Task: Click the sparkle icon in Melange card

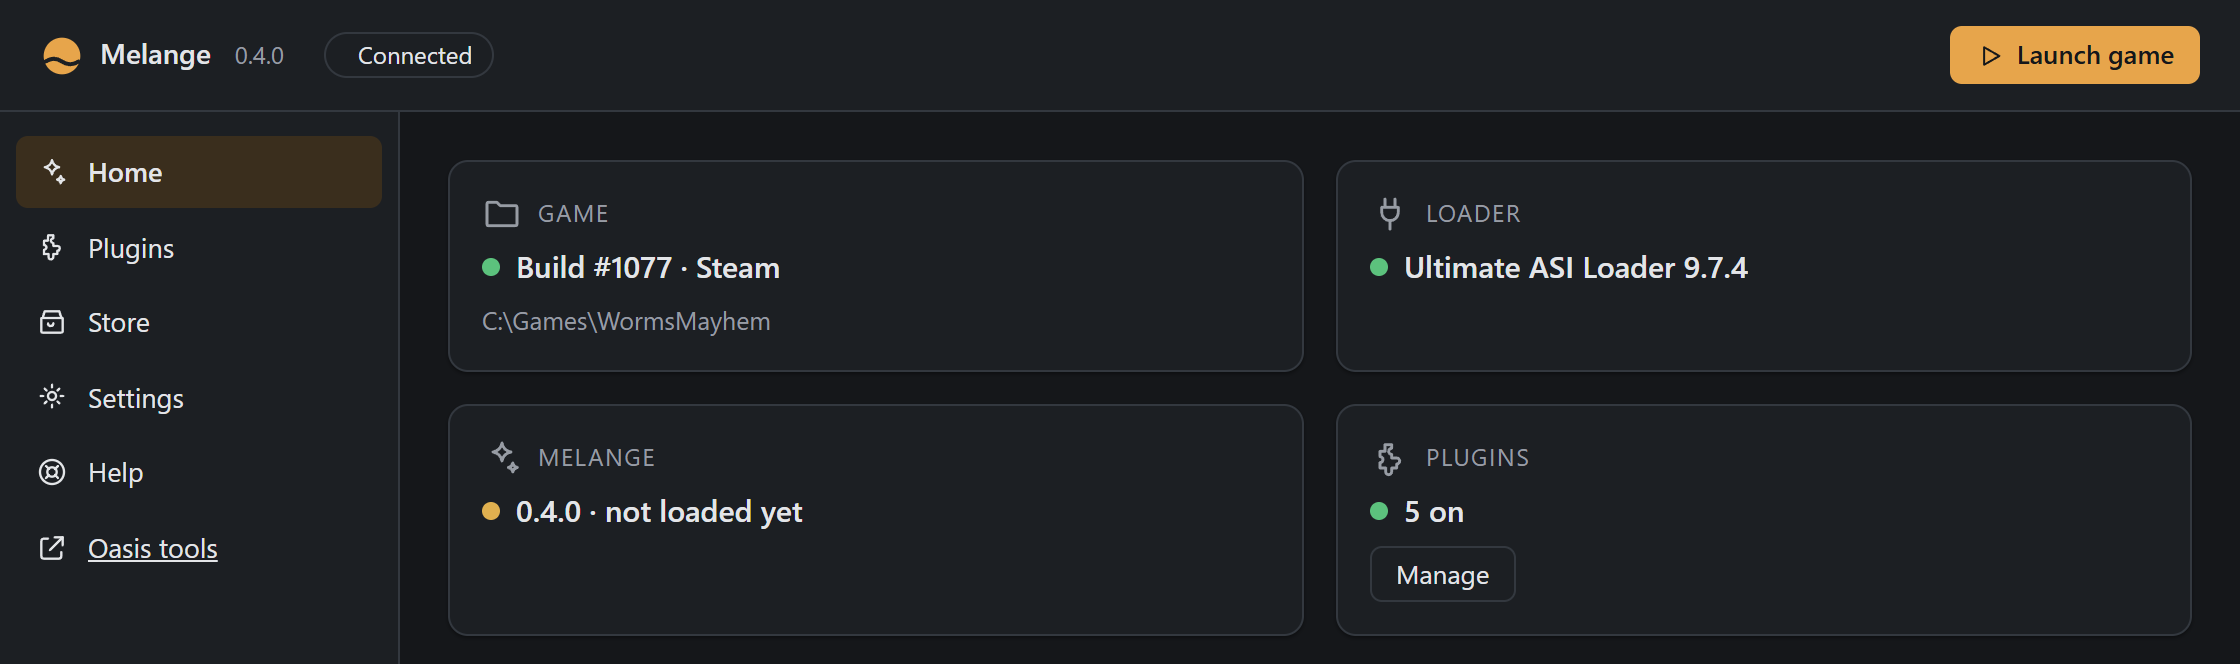Action: tap(504, 457)
